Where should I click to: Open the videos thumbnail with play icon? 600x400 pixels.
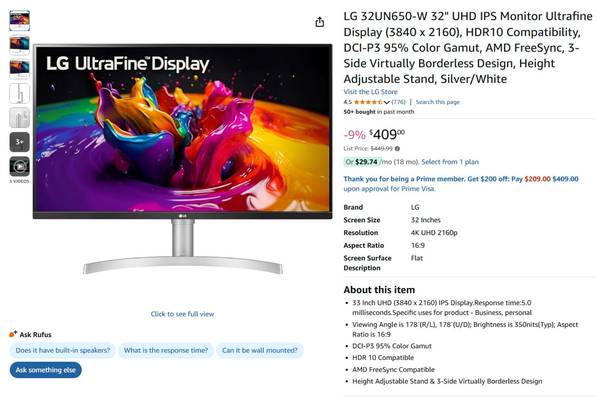point(20,167)
